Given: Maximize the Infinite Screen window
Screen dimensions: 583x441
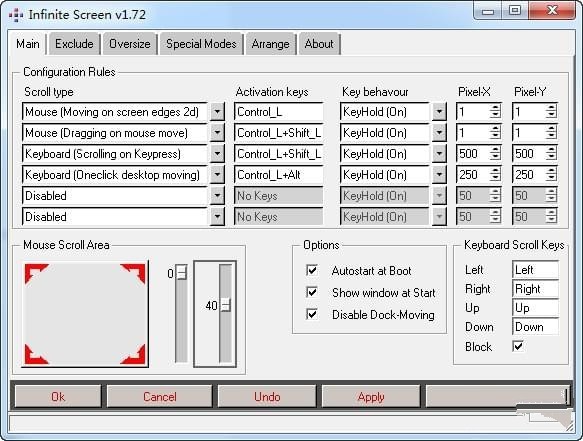Looking at the screenshot, I should (x=515, y=10).
